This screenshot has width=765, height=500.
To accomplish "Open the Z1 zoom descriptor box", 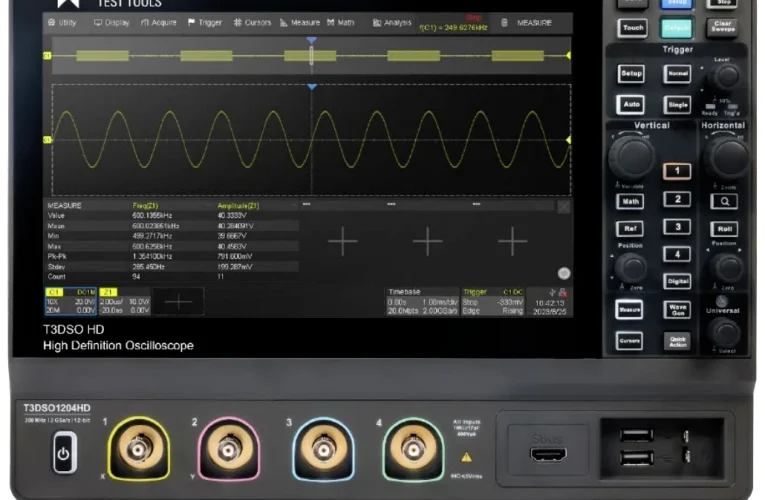I will [124, 301].
